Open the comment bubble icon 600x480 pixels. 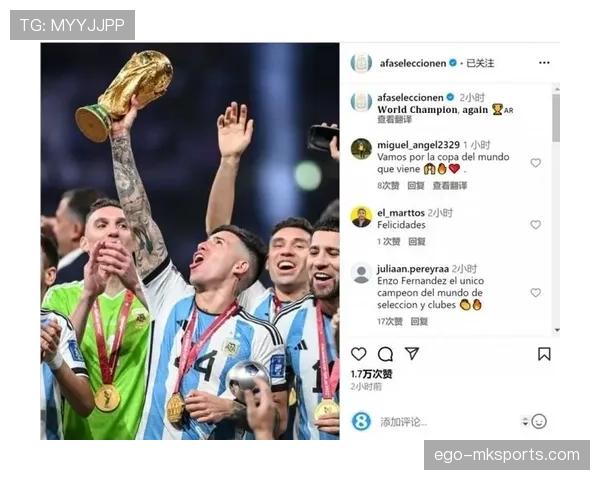click(385, 354)
